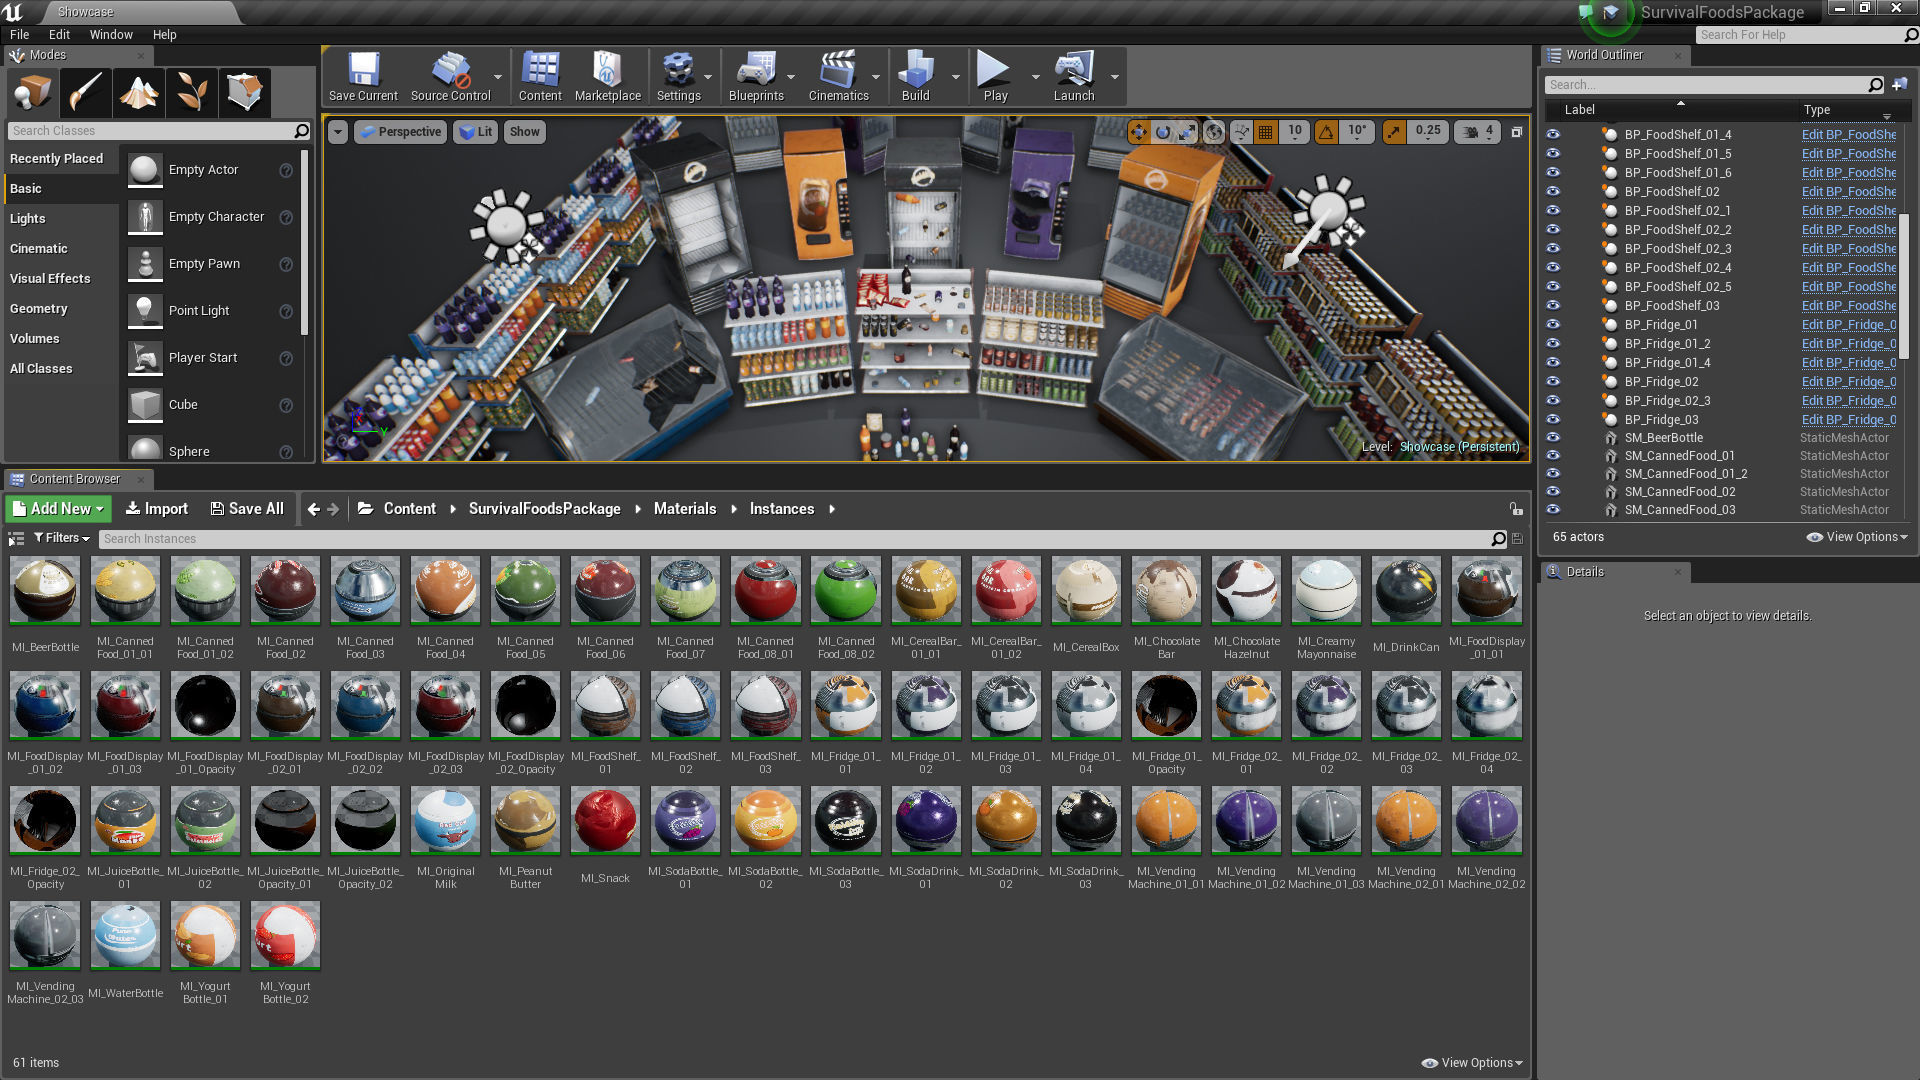Select the MI_Snack material thumbnail
The height and width of the screenshot is (1080, 1920).
click(x=605, y=820)
